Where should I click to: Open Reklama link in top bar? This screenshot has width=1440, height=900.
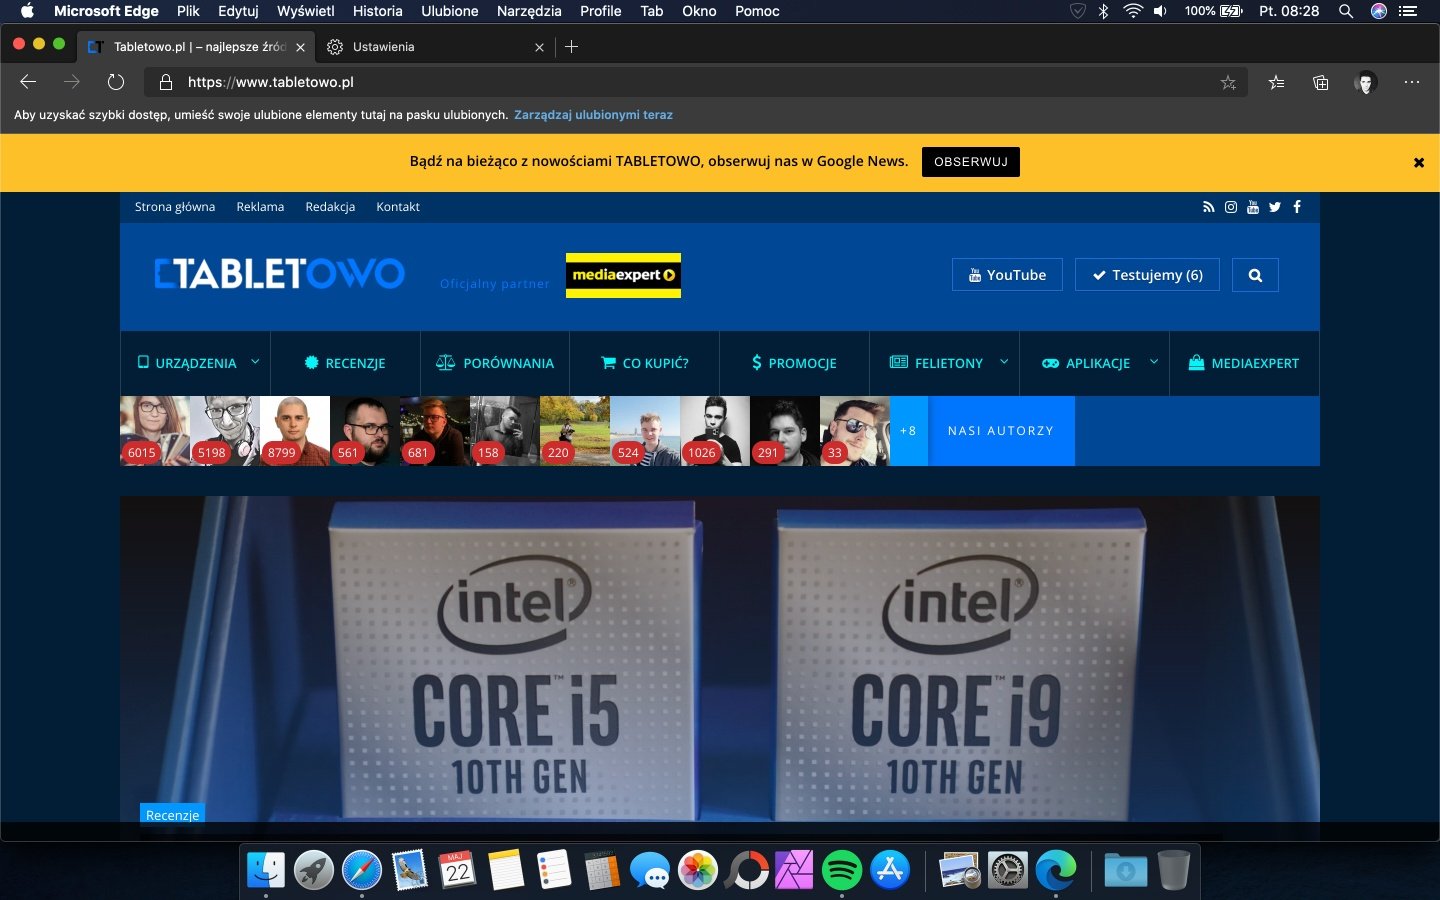pyautogui.click(x=260, y=207)
